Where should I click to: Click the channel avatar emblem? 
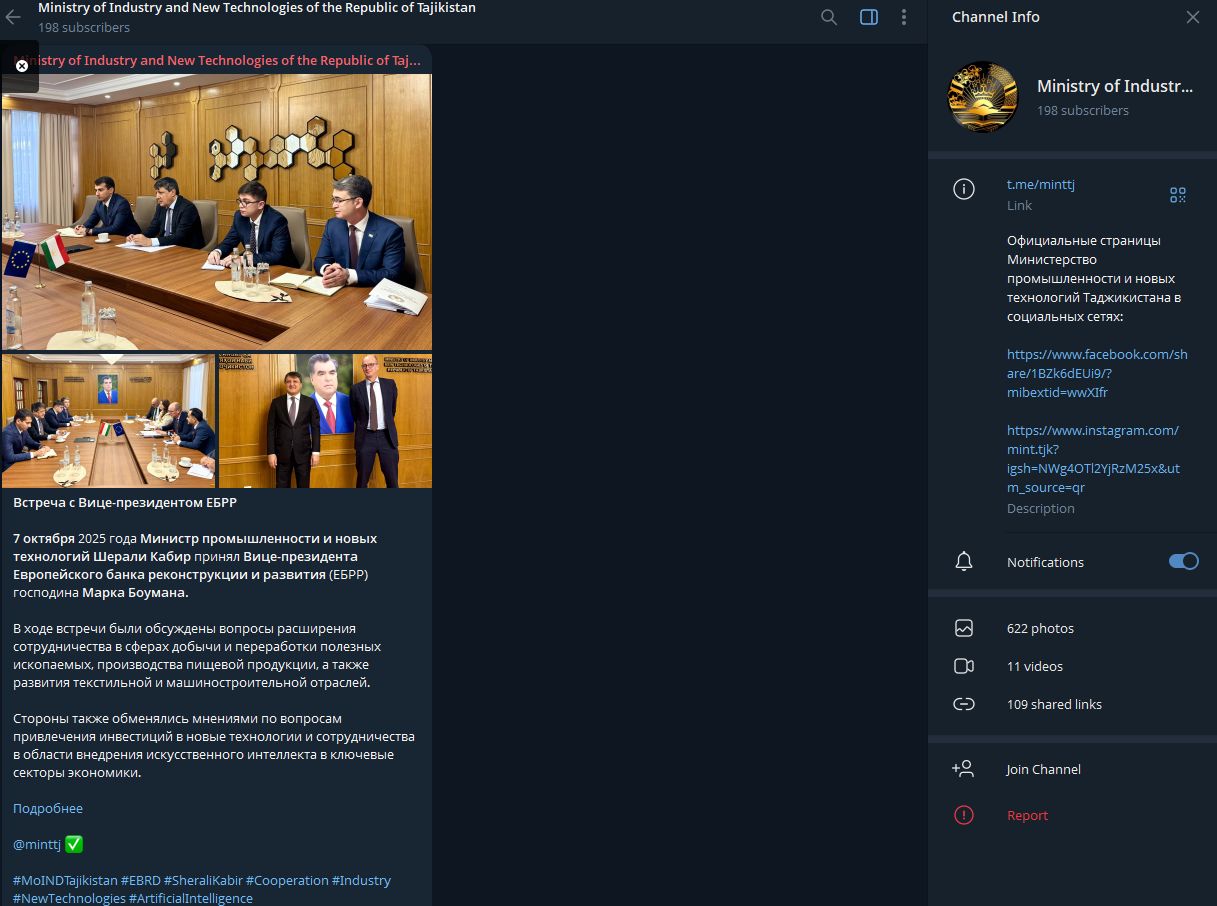coord(982,97)
